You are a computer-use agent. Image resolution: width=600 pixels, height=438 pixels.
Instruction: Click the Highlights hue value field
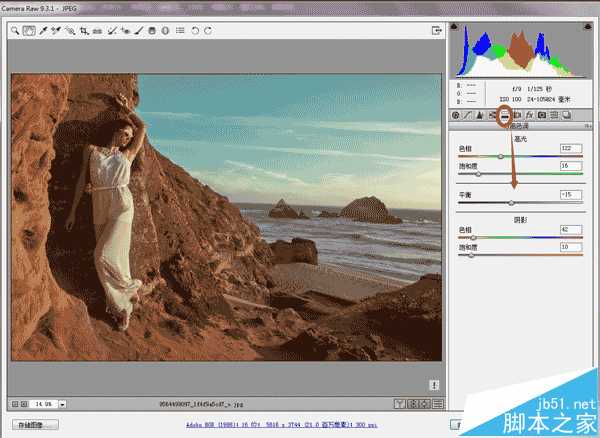pos(571,147)
